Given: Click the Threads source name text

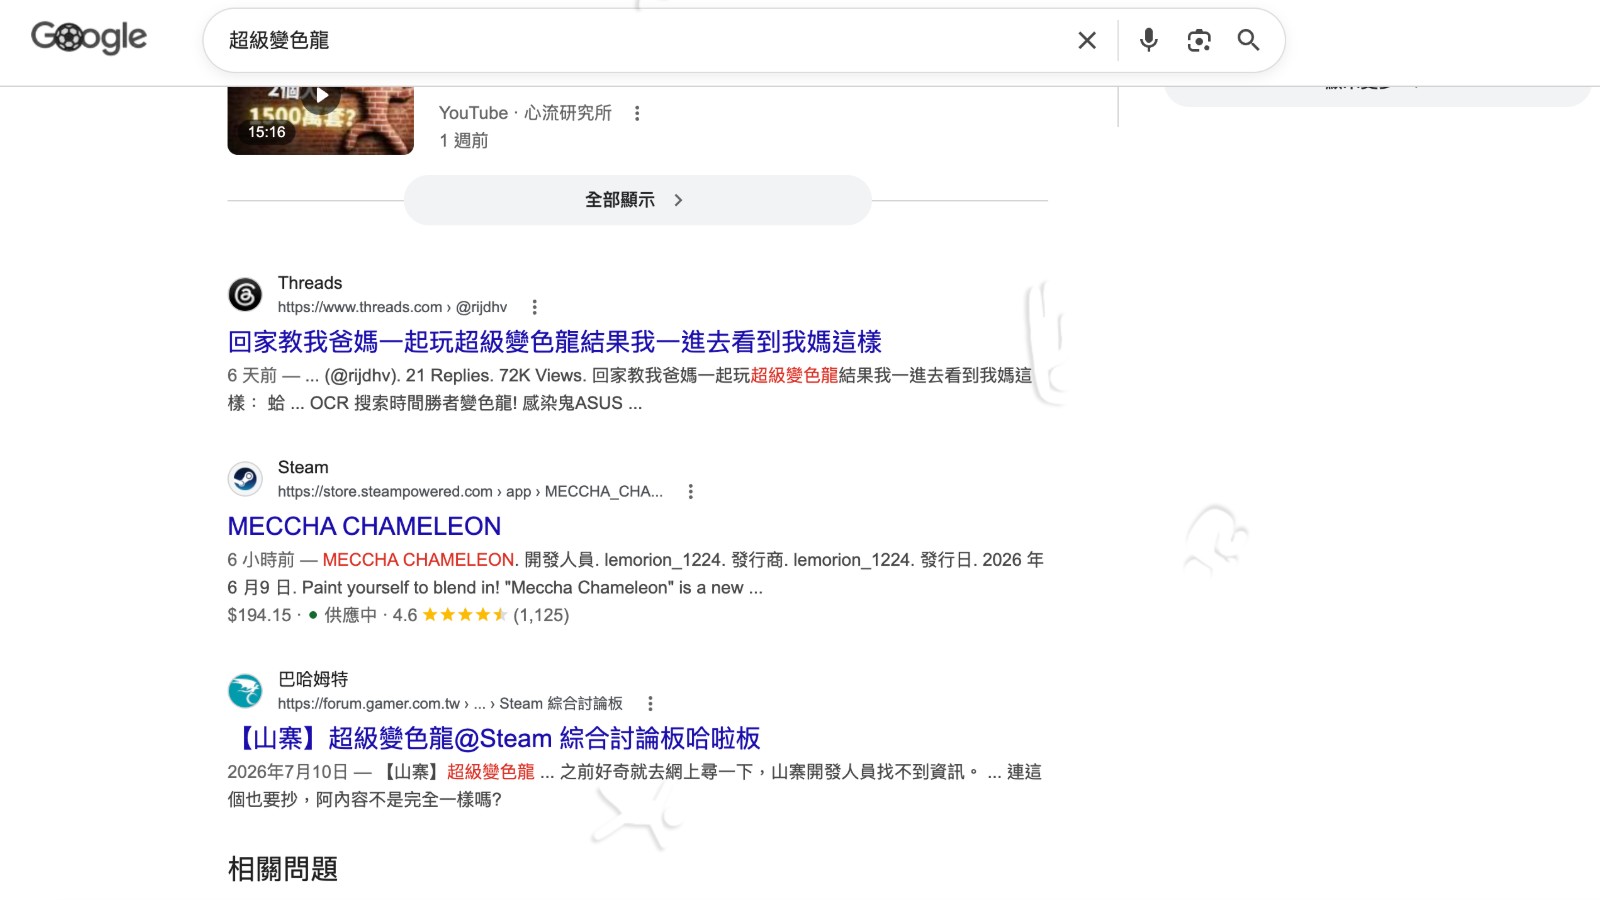Looking at the screenshot, I should click(310, 283).
